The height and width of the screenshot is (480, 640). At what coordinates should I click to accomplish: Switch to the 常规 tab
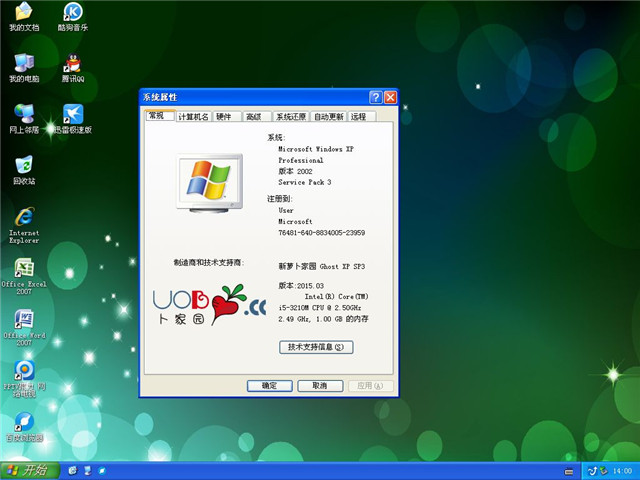click(160, 116)
